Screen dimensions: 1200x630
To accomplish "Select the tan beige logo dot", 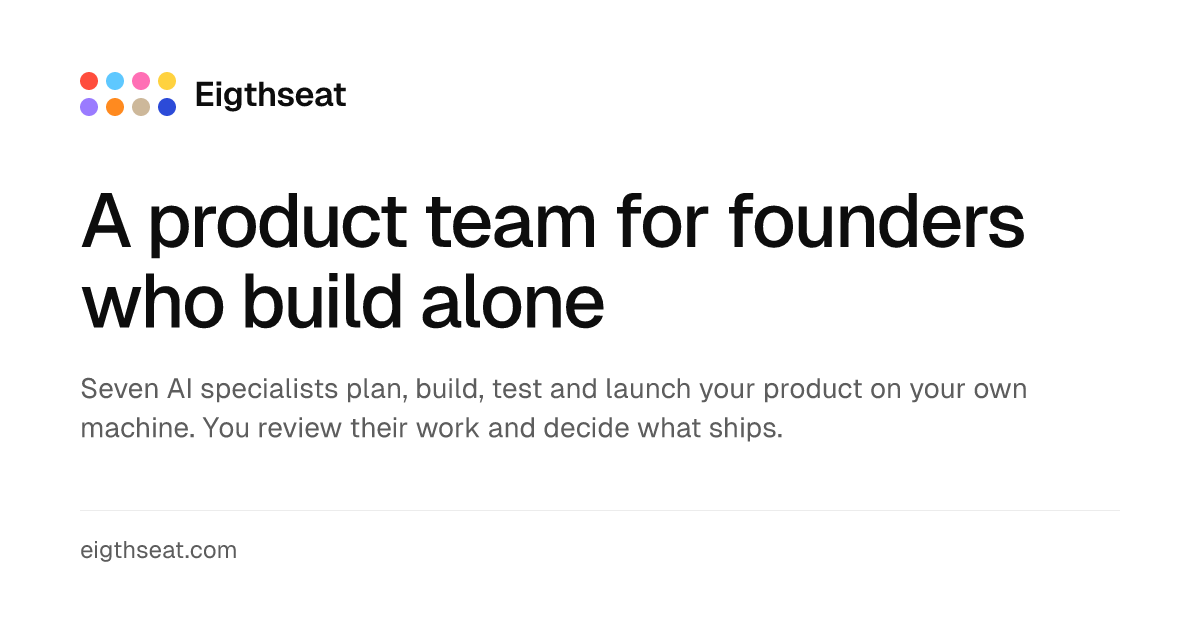I will click(x=141, y=107).
